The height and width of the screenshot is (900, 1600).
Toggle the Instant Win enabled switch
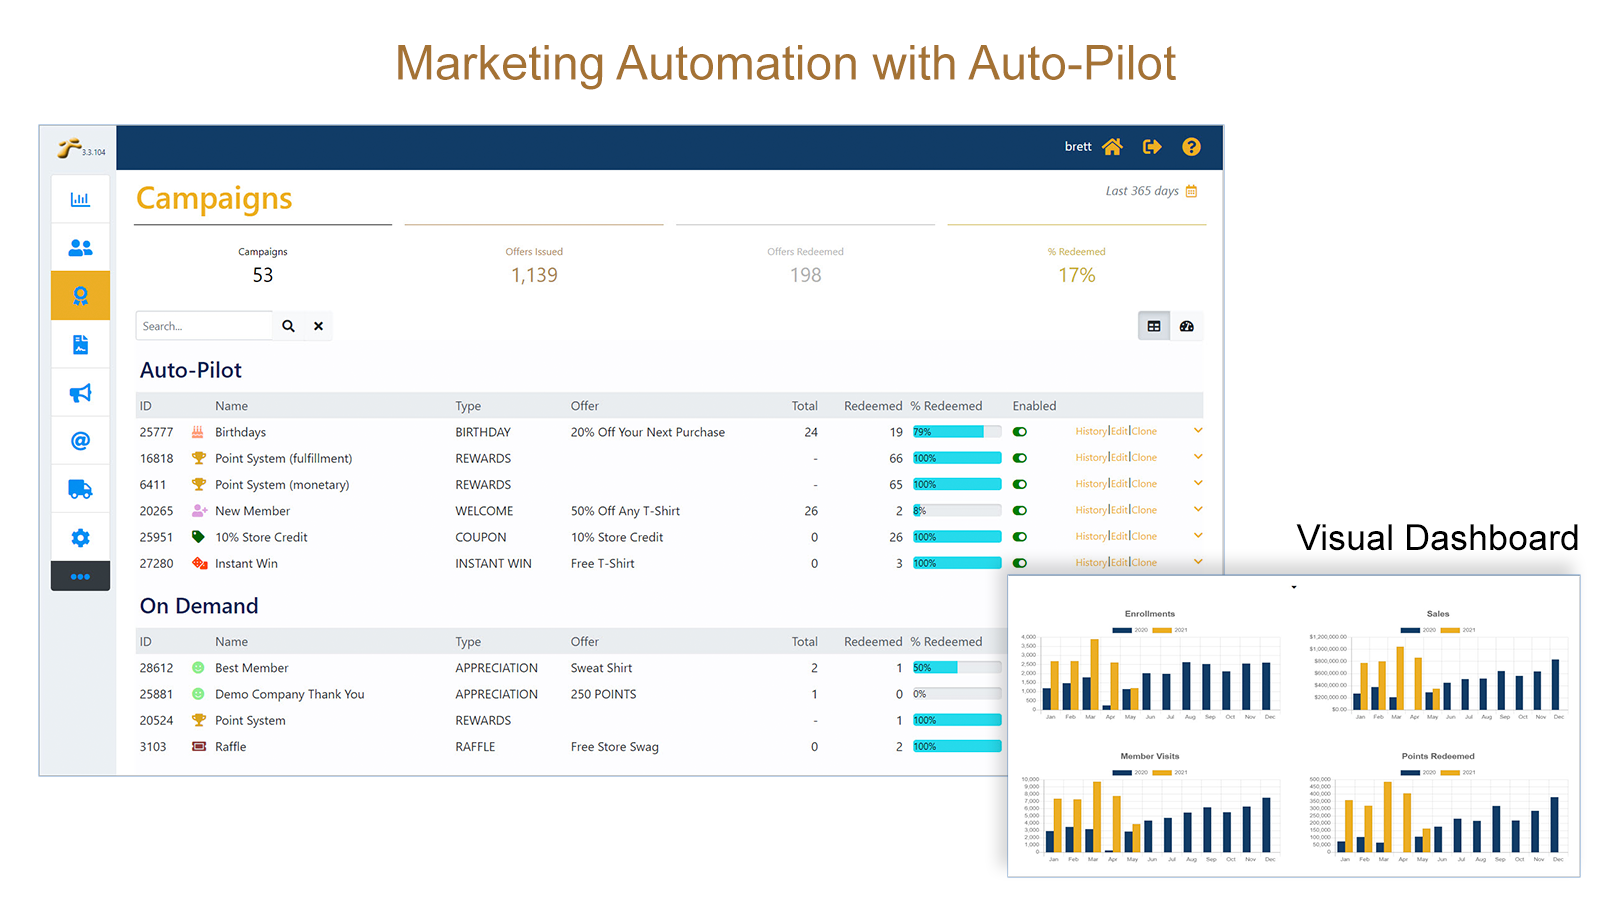1020,563
